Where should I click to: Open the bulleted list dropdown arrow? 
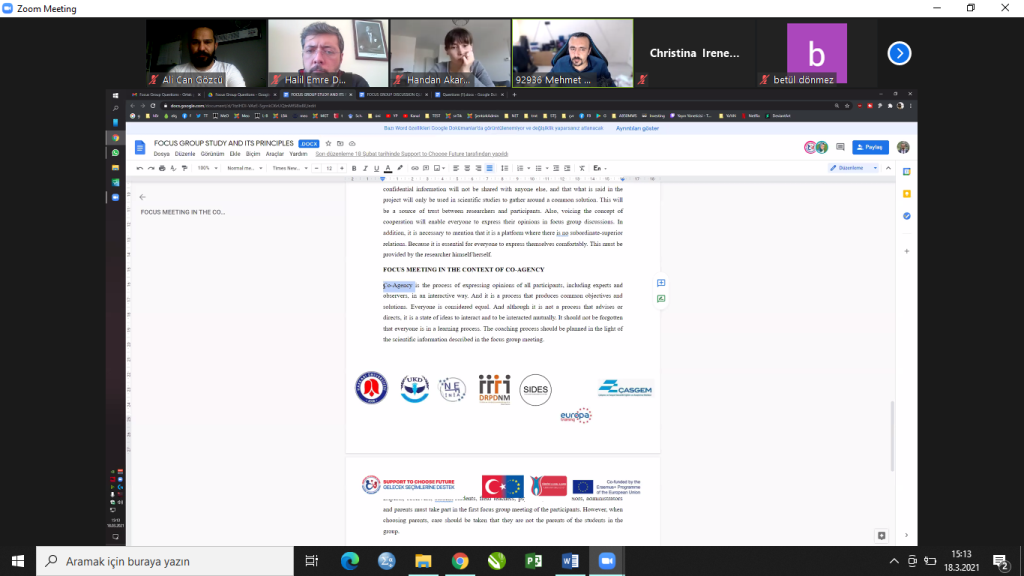(547, 168)
